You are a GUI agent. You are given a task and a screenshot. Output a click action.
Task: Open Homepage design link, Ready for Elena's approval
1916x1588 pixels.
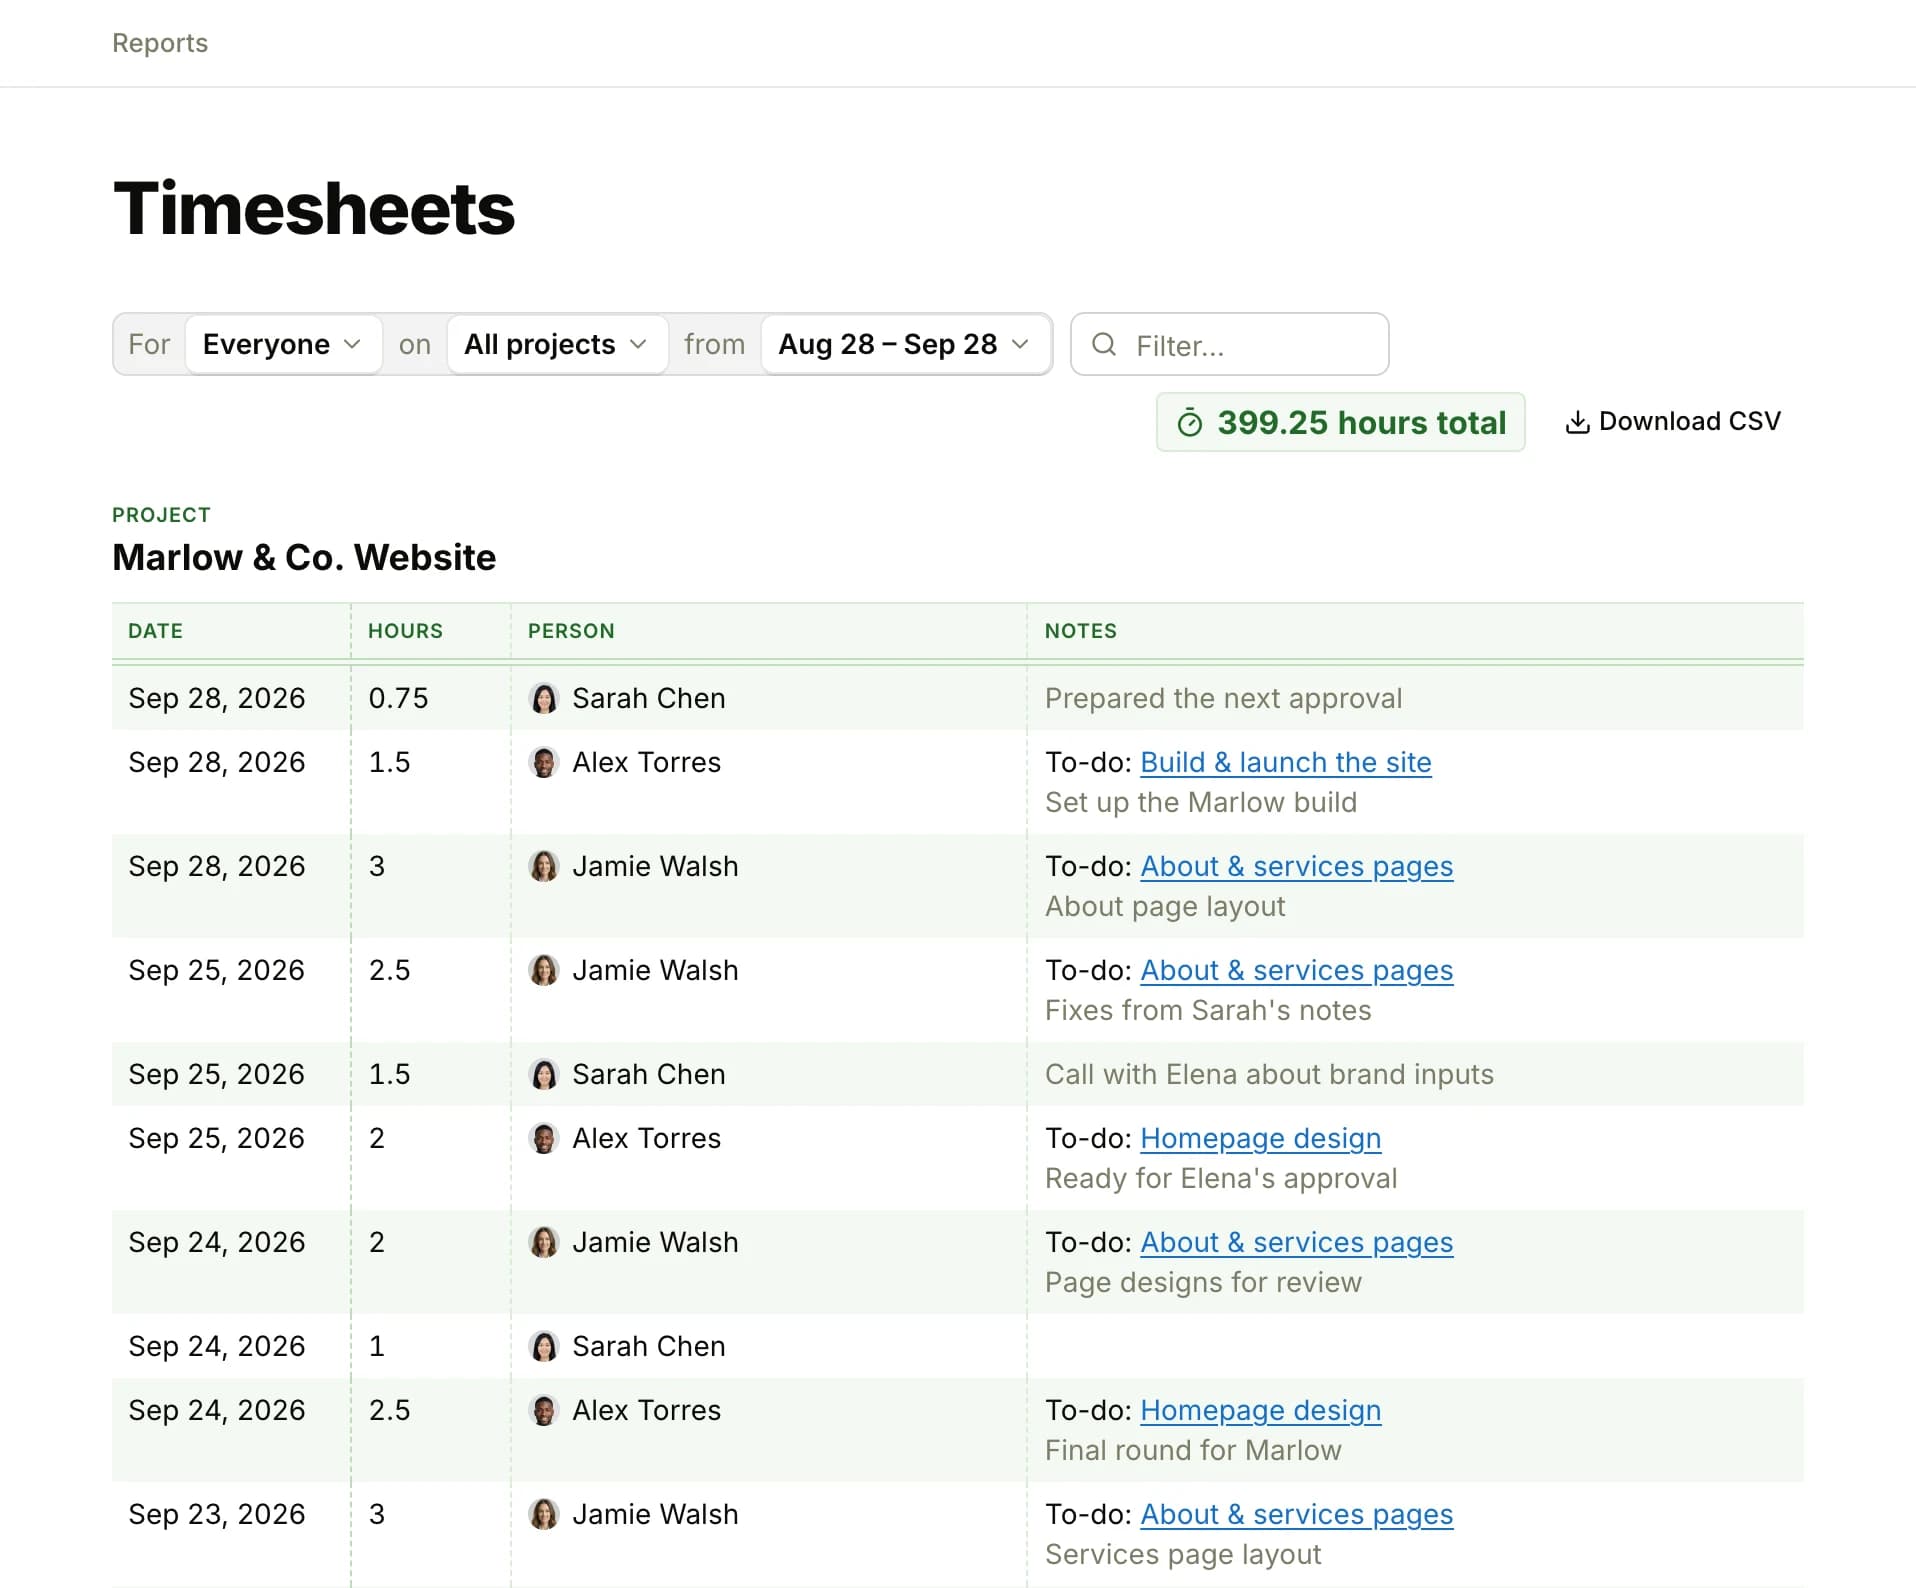point(1261,1139)
